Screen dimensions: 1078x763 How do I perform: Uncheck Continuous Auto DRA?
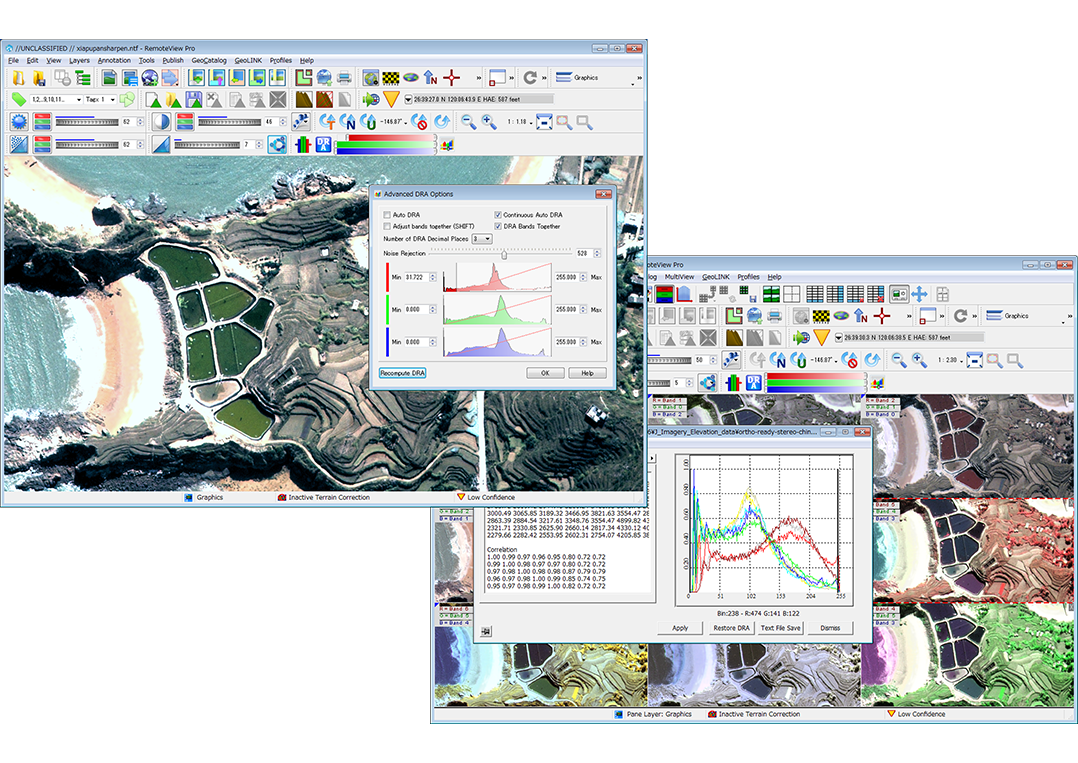click(x=497, y=214)
